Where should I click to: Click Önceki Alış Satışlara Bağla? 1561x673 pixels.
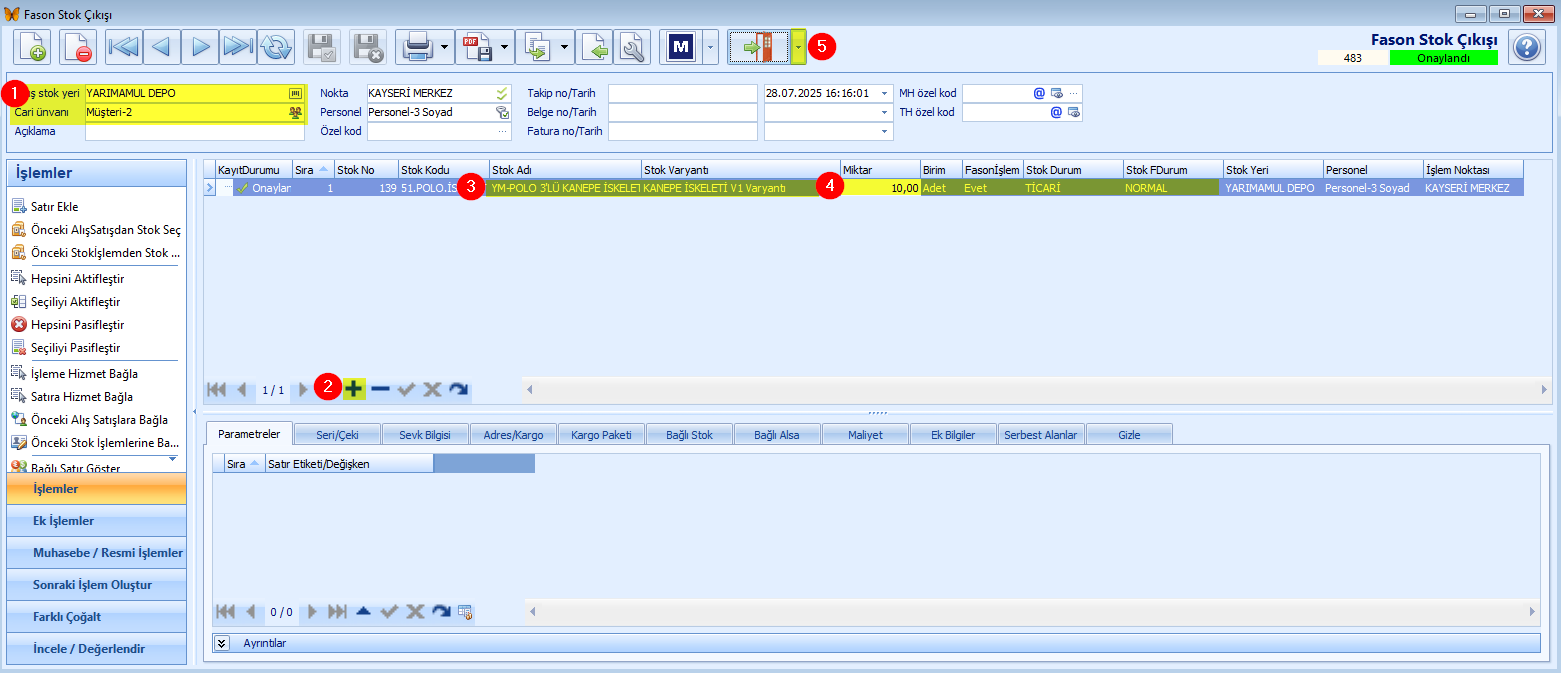pyautogui.click(x=99, y=420)
